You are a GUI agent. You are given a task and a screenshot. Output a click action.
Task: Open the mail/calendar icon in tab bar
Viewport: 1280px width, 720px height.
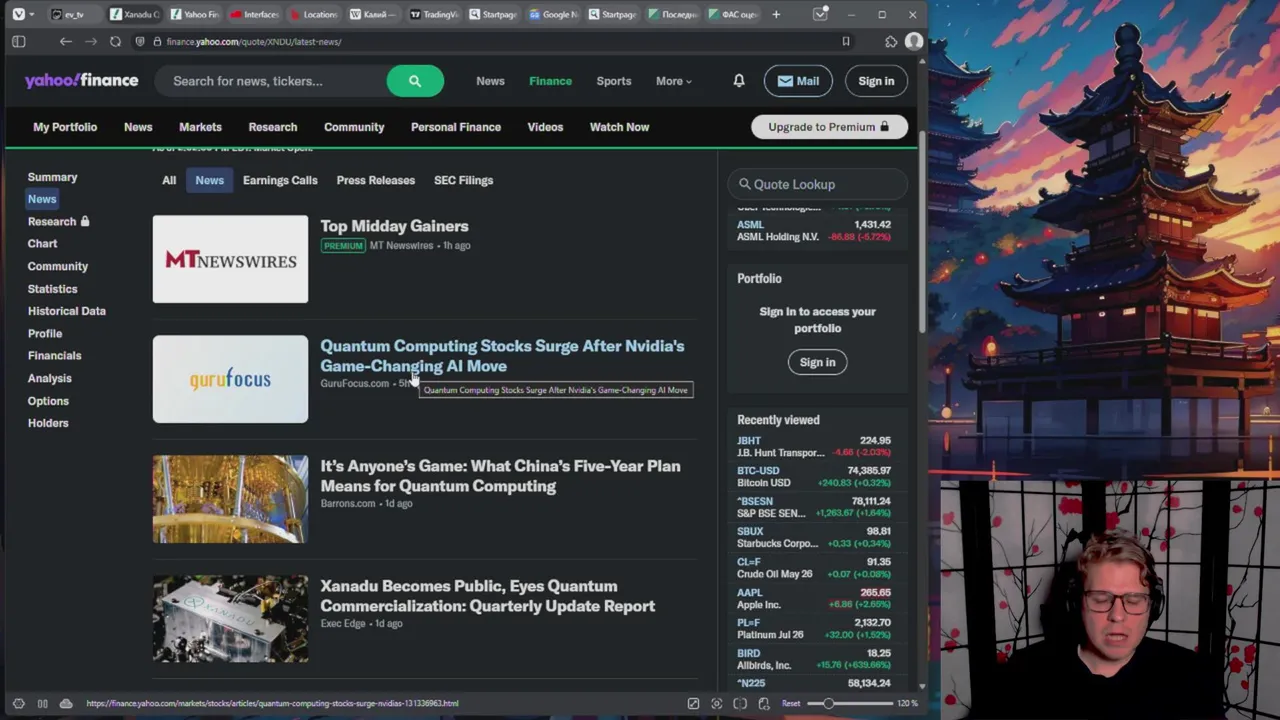point(820,14)
